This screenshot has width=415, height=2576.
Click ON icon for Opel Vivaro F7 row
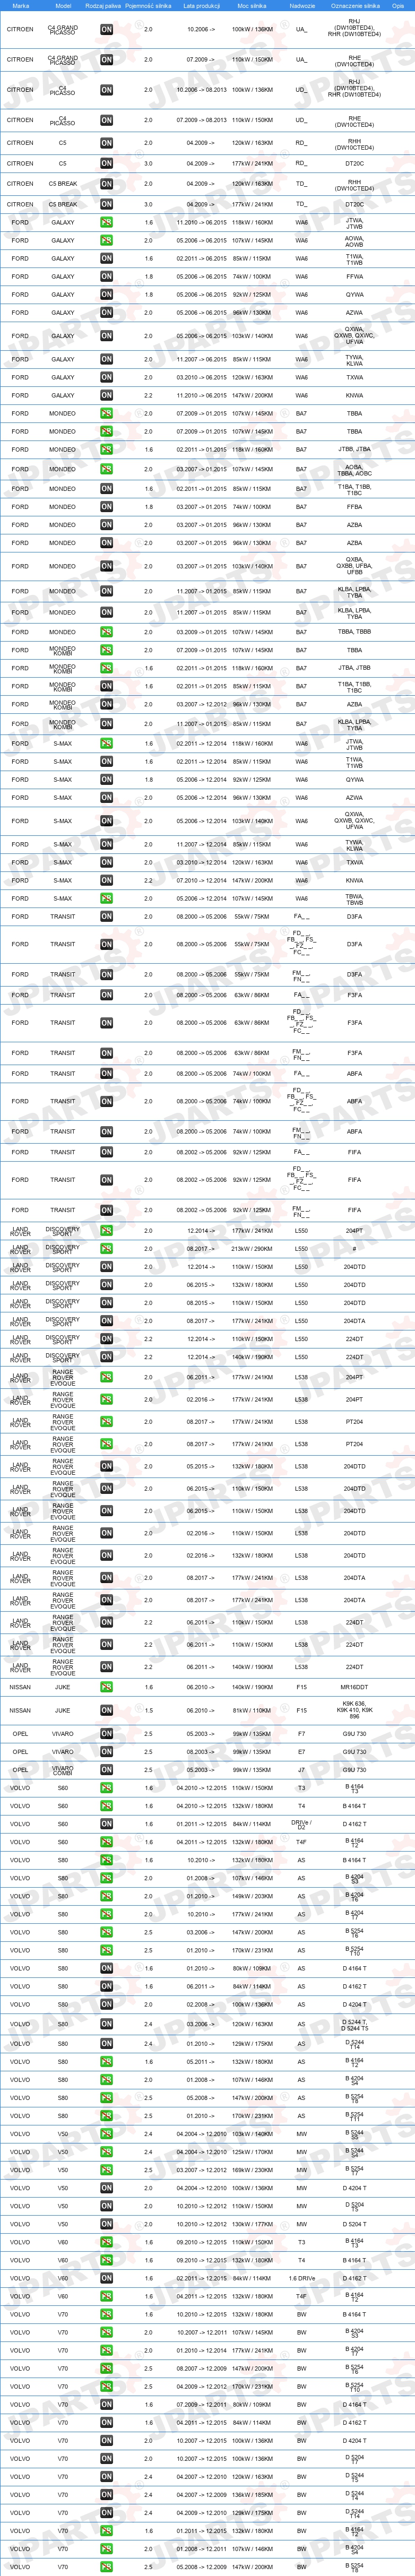pos(106,1734)
